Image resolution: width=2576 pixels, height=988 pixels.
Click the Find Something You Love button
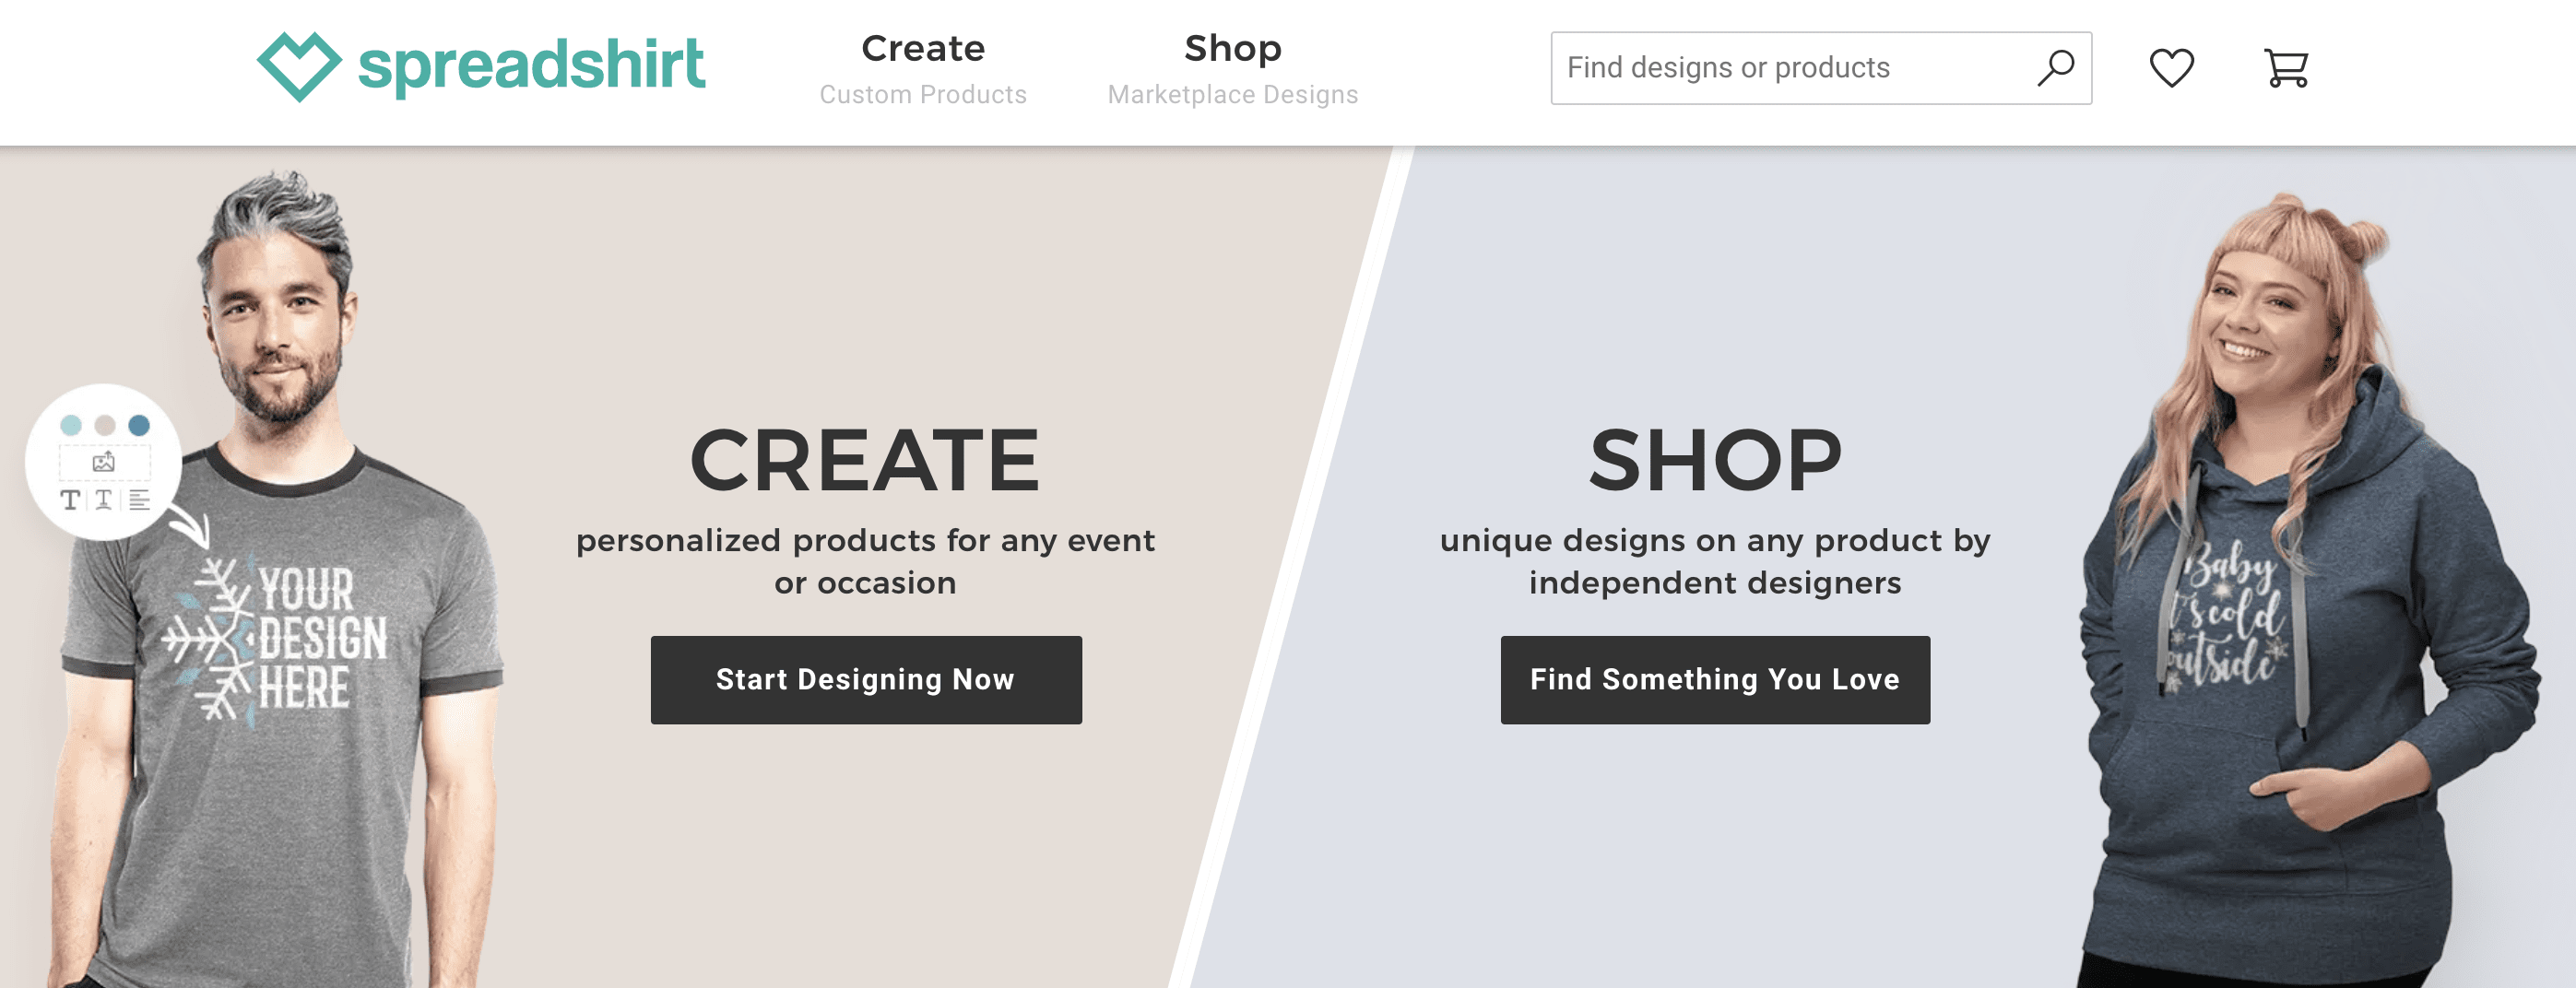pyautogui.click(x=1714, y=679)
